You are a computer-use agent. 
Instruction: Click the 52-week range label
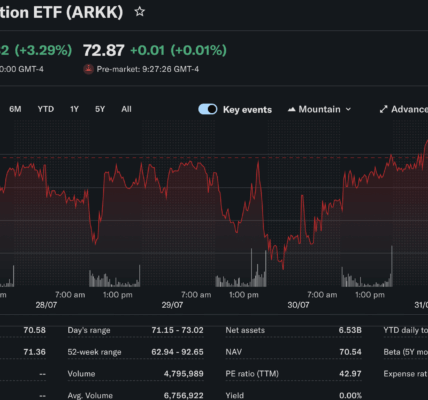[94, 352]
